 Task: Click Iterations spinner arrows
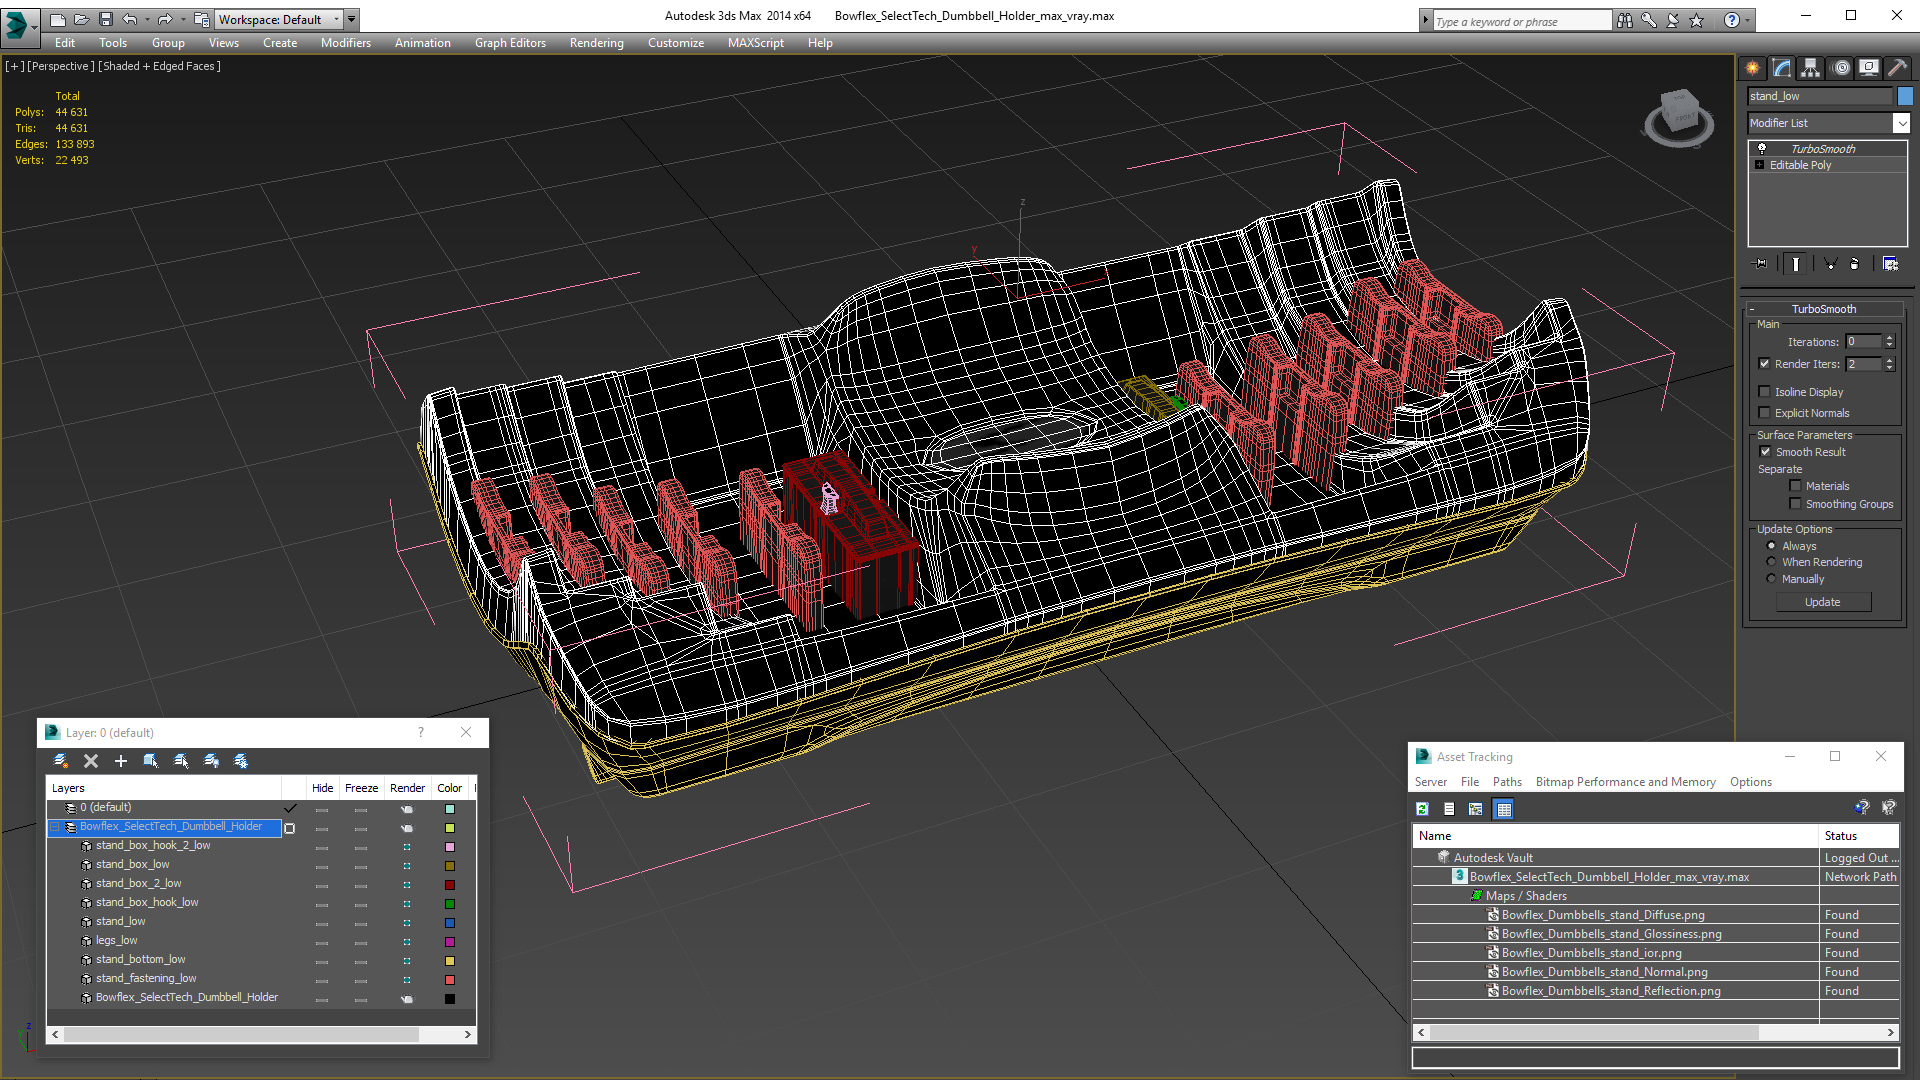point(1889,342)
